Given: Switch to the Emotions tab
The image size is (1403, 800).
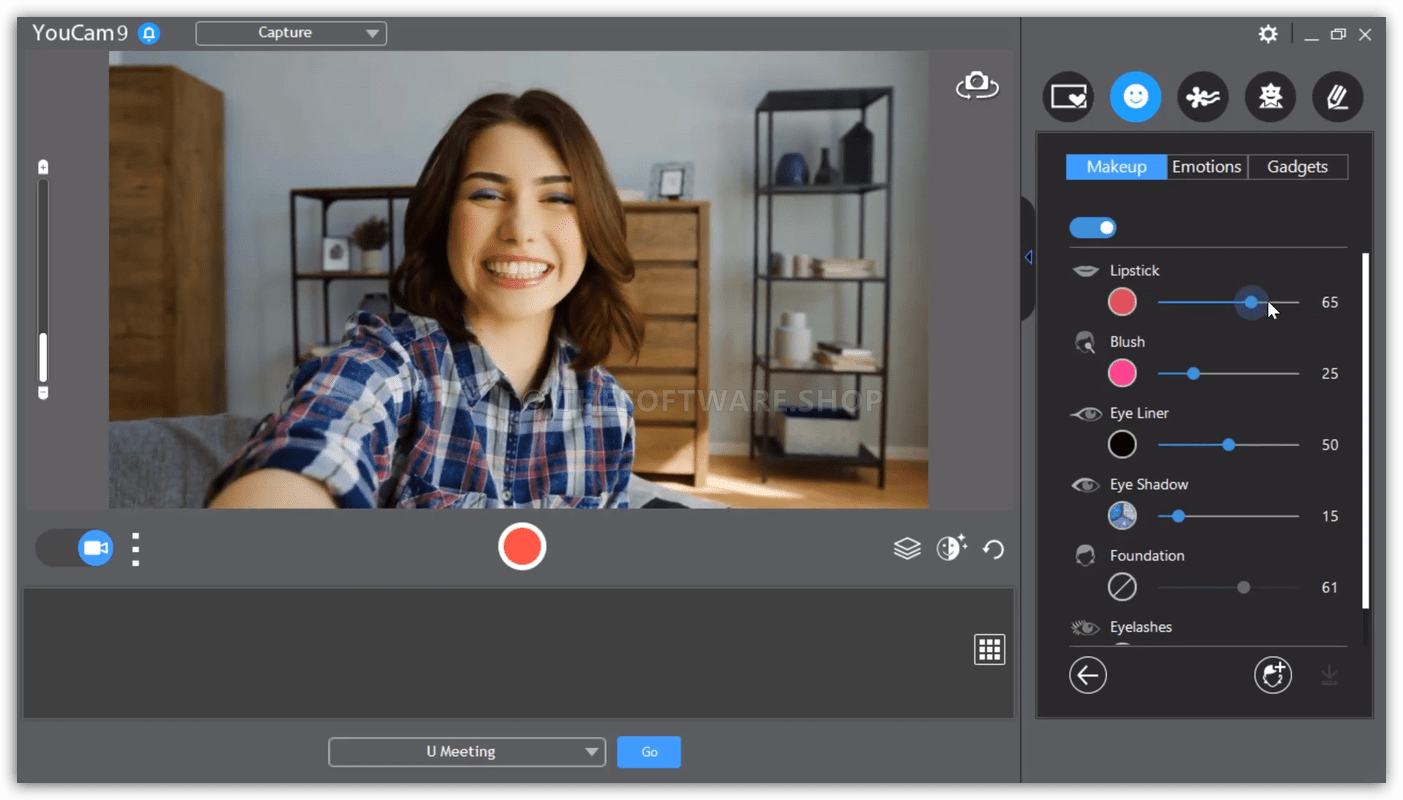Looking at the screenshot, I should click(x=1206, y=167).
